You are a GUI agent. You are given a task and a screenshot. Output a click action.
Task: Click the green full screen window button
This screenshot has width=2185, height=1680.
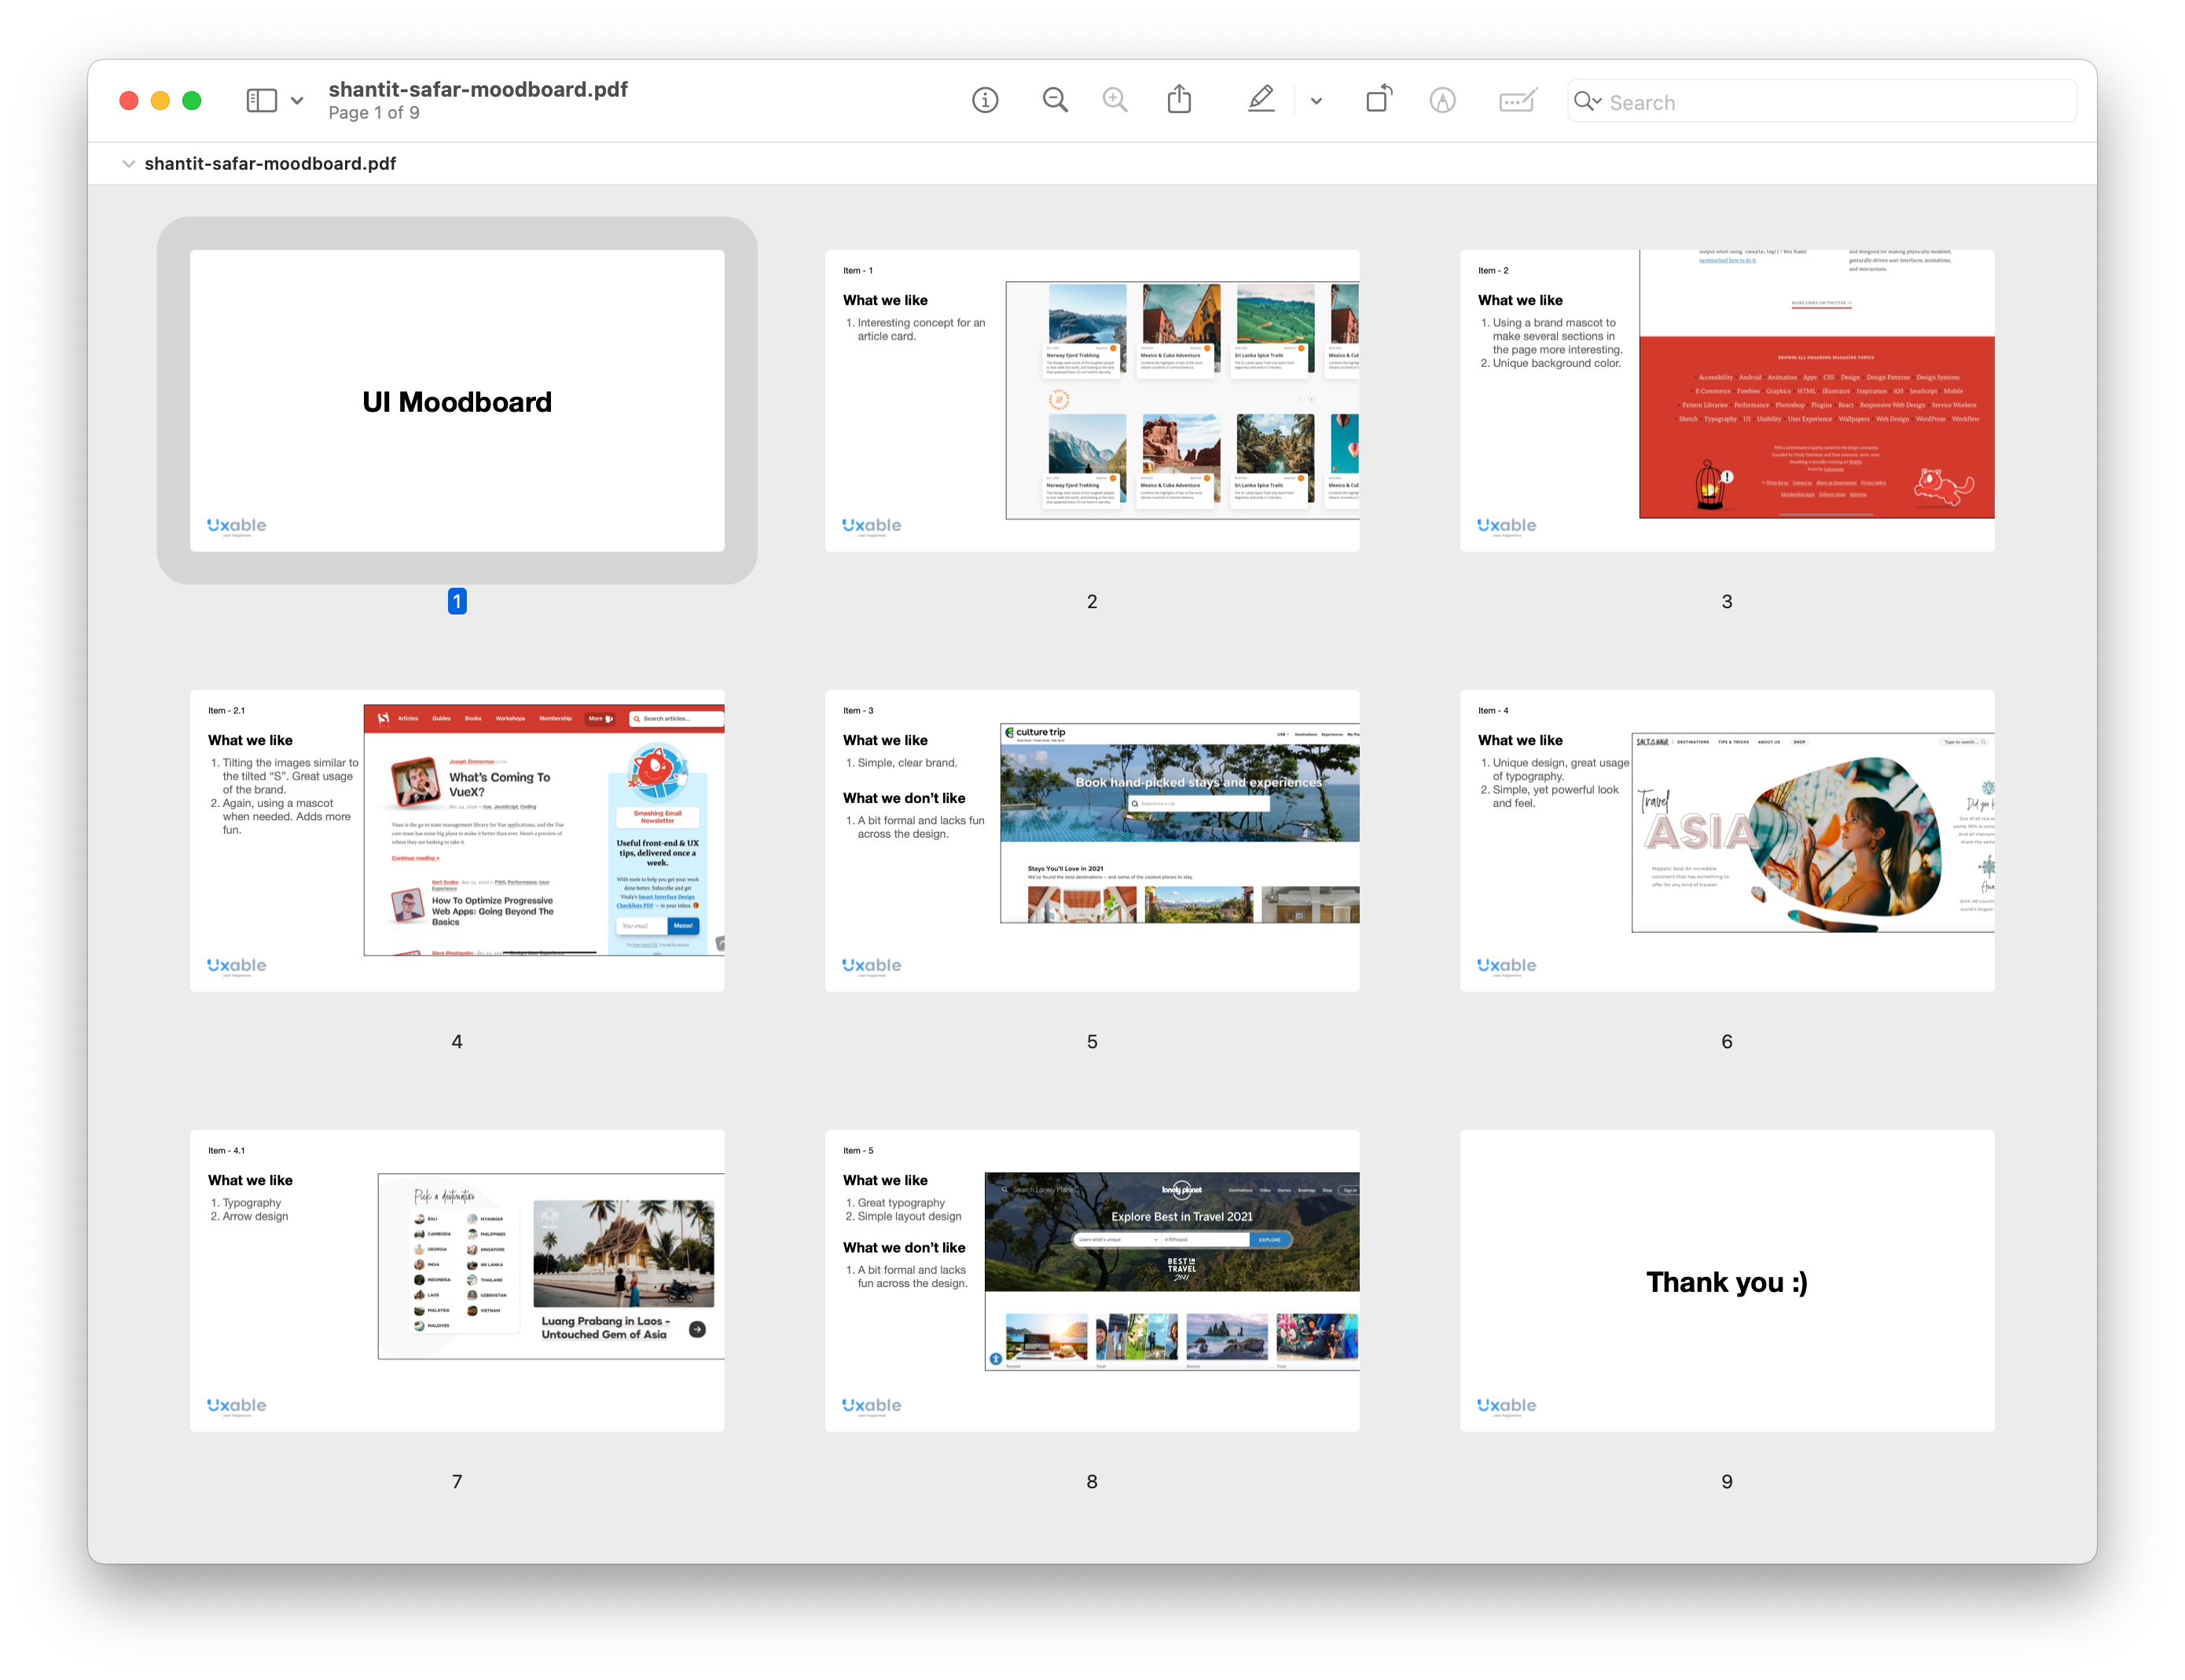click(x=192, y=100)
